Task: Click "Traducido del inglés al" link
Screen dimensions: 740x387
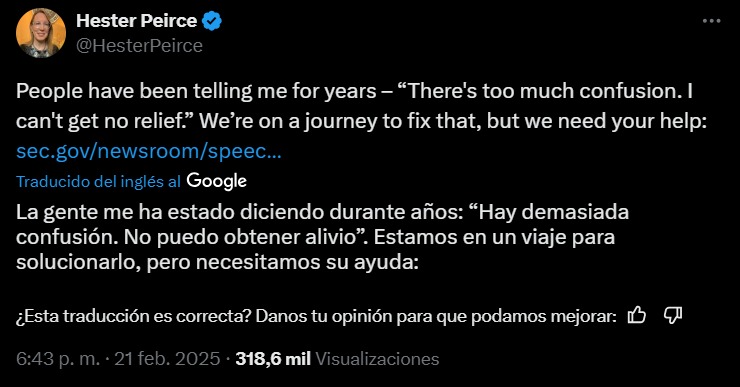Action: tap(98, 182)
